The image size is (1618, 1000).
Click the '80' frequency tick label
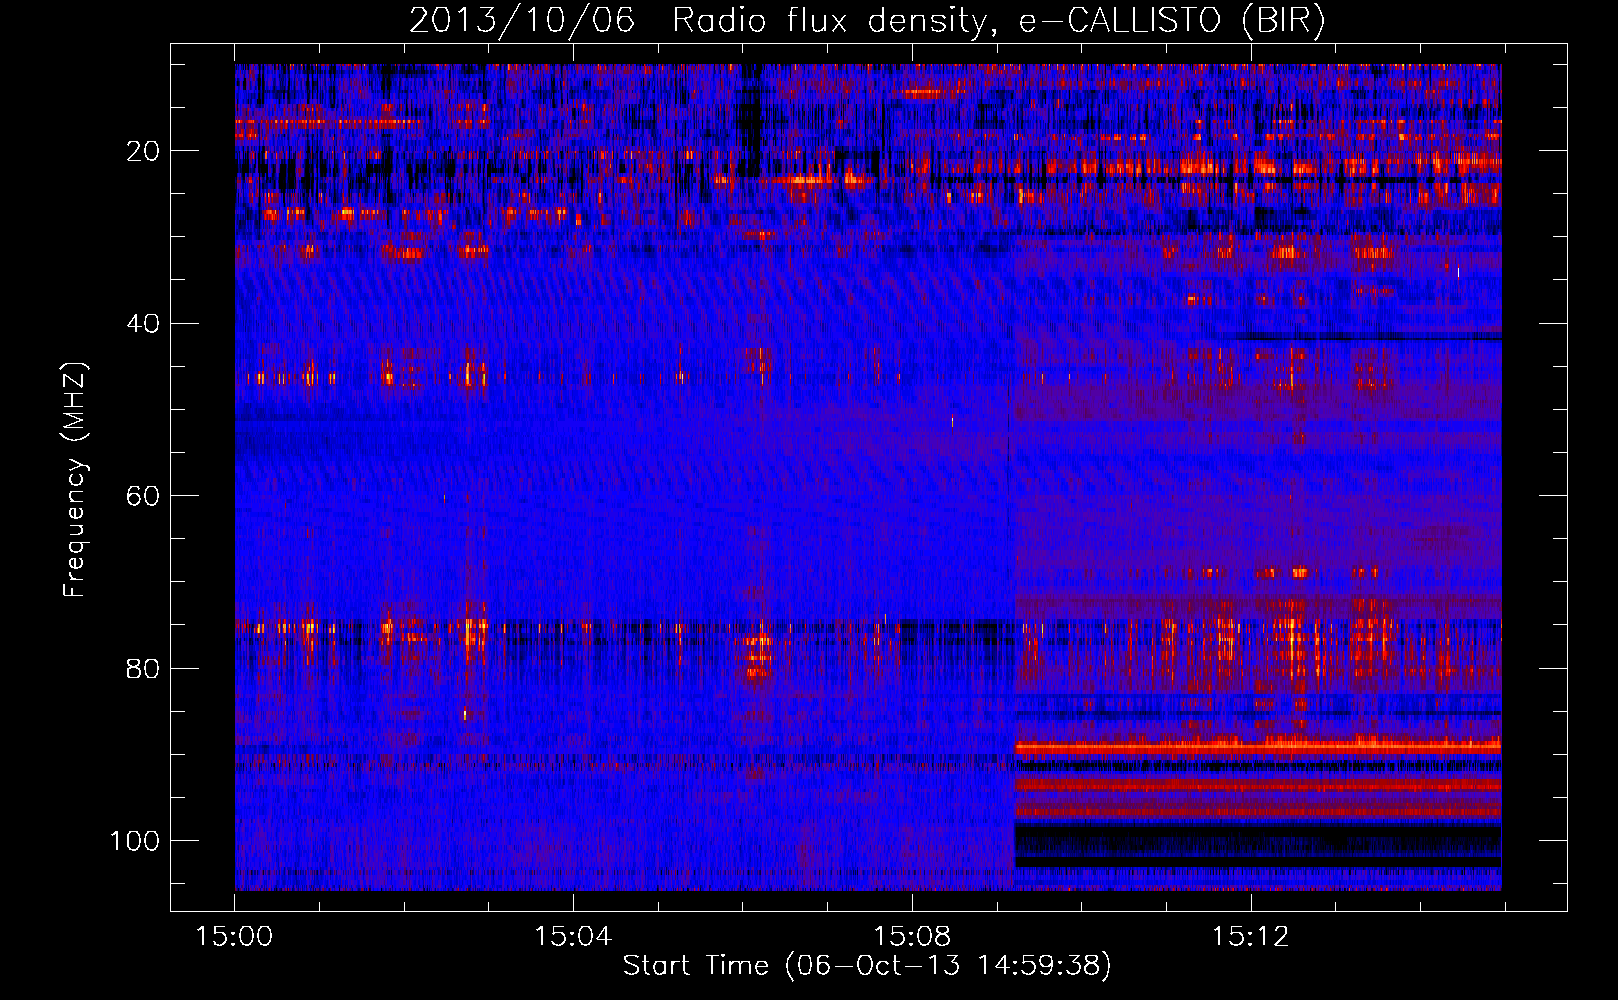pyautogui.click(x=143, y=668)
